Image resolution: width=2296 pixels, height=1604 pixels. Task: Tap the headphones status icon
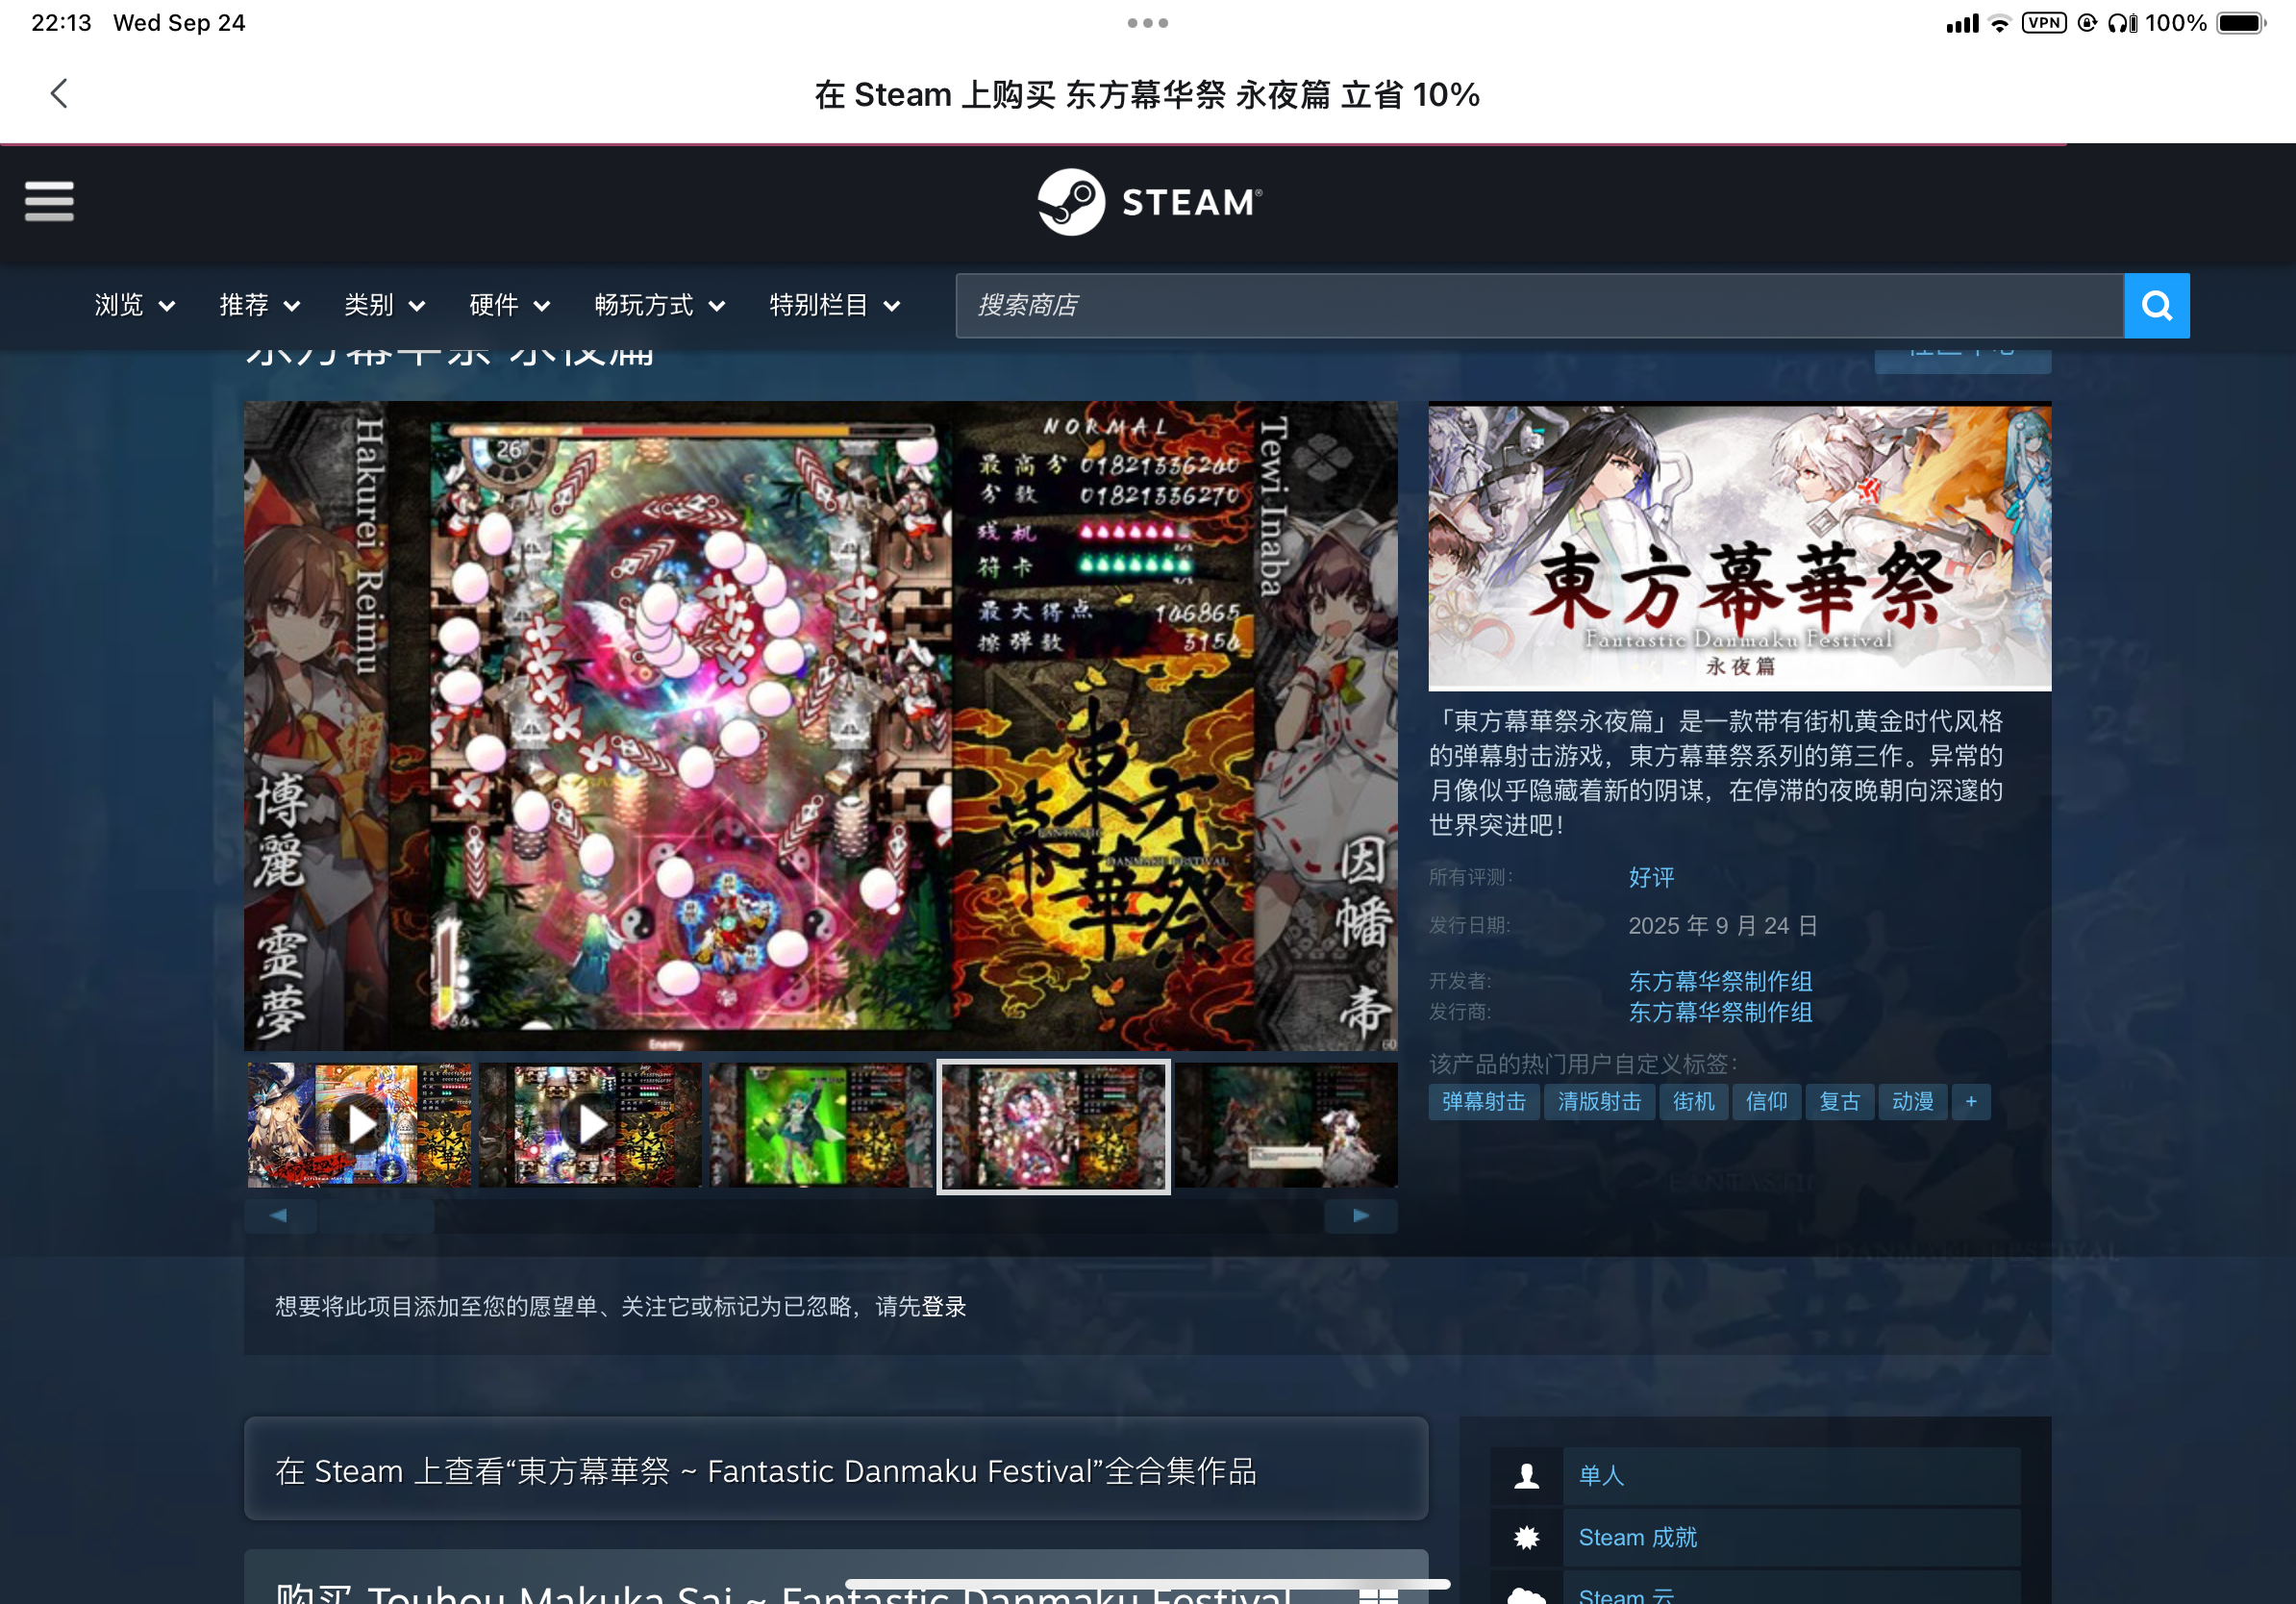2122,23
